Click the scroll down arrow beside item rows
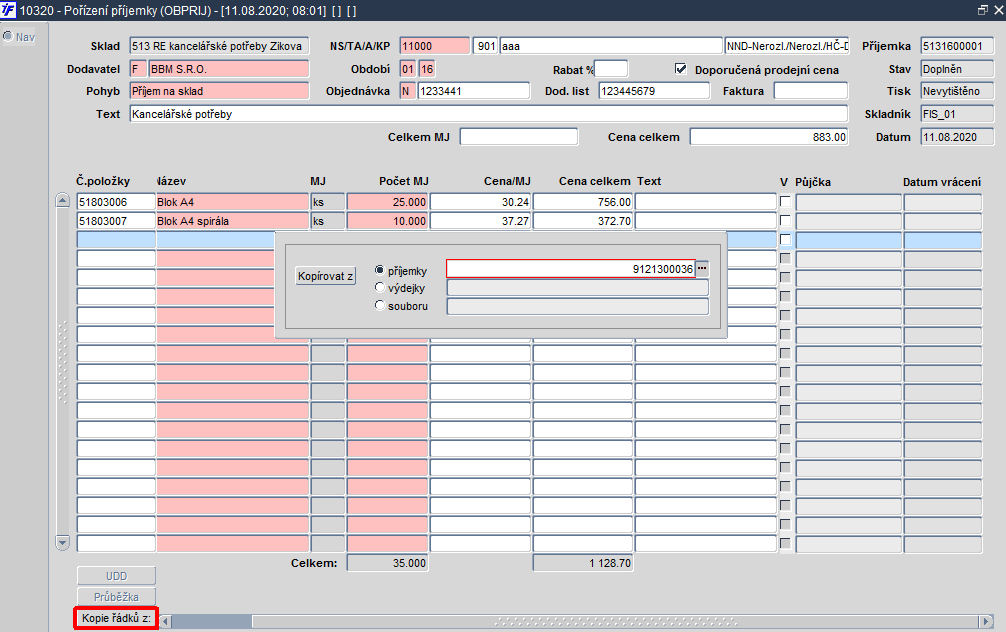 62,543
